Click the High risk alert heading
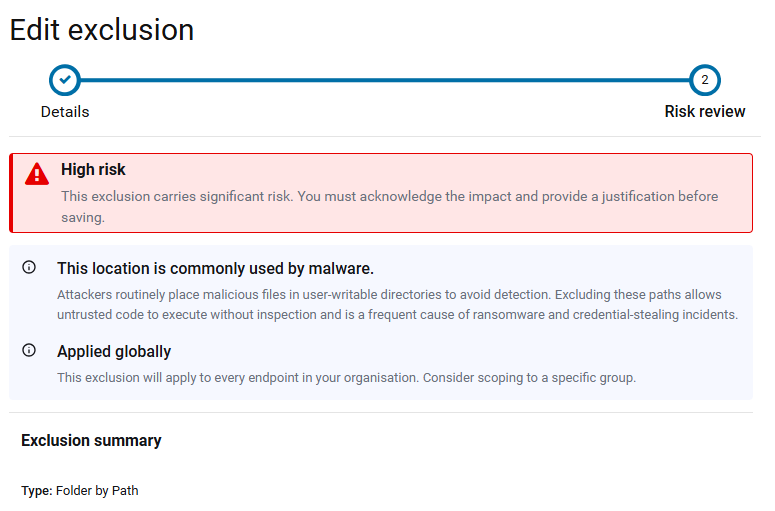 tap(93, 170)
